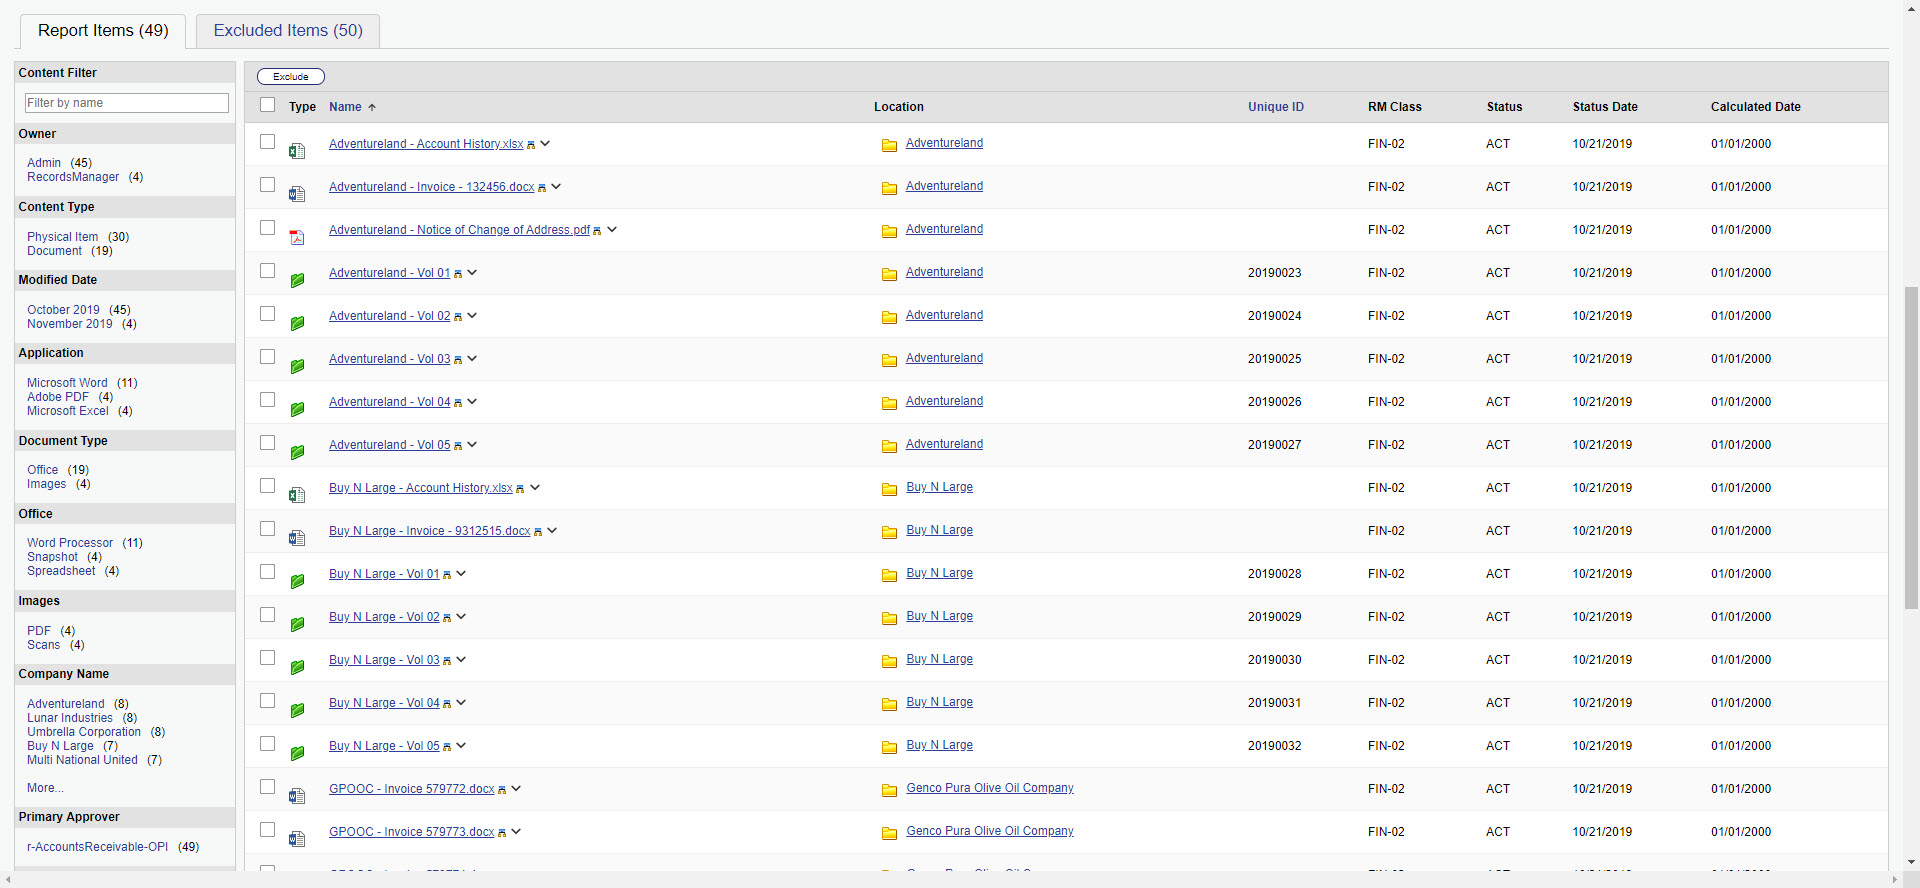Click folder icon next to Genco Pura Olive Oil Company

889,790
